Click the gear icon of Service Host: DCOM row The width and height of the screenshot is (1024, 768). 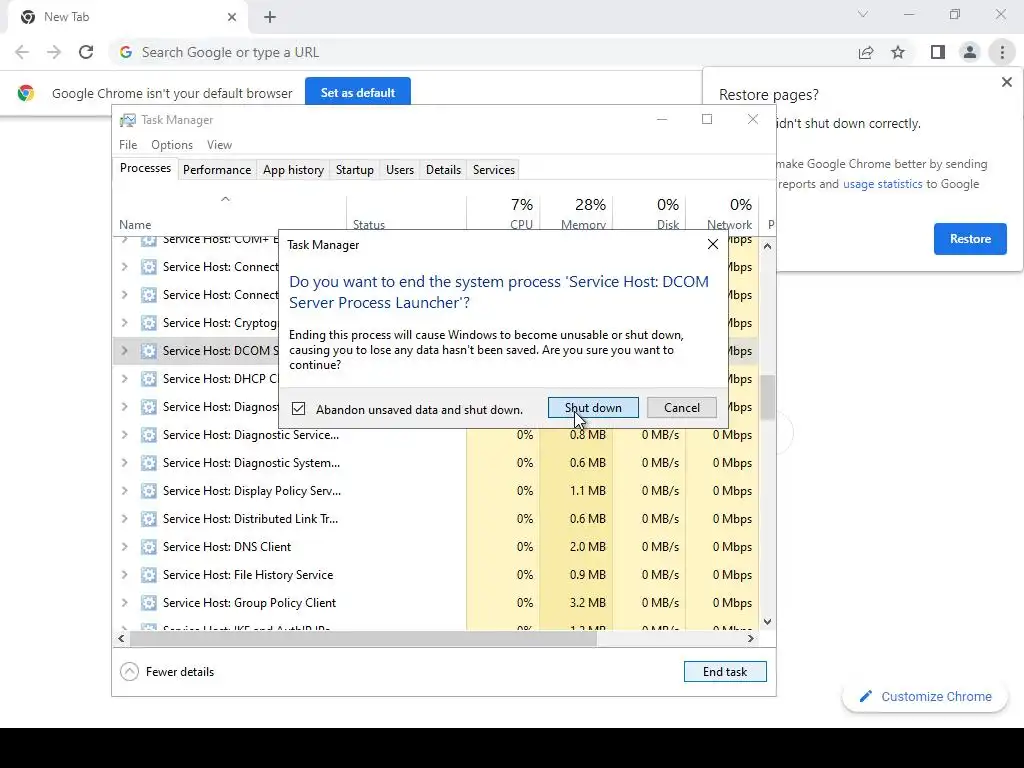tap(149, 351)
